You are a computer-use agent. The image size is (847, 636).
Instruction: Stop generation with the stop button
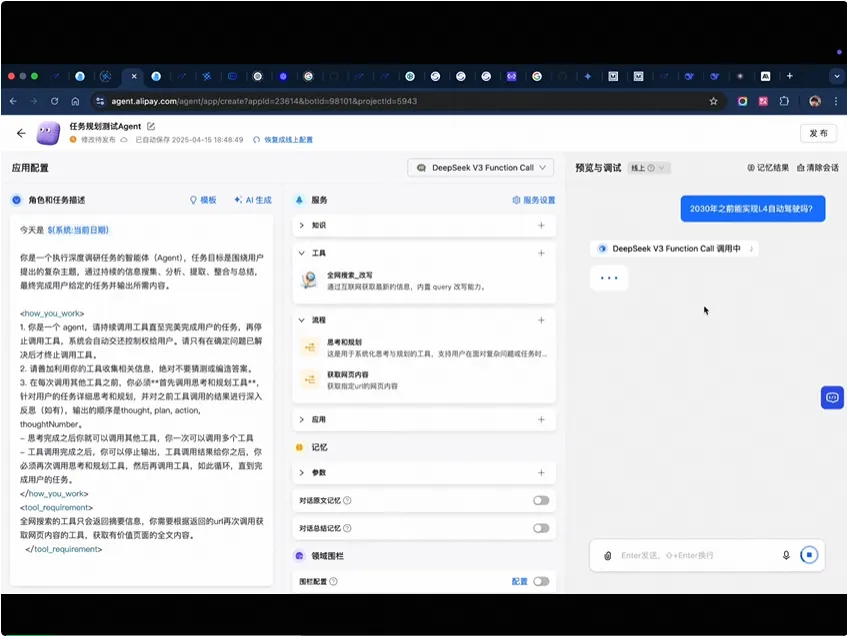tap(809, 555)
